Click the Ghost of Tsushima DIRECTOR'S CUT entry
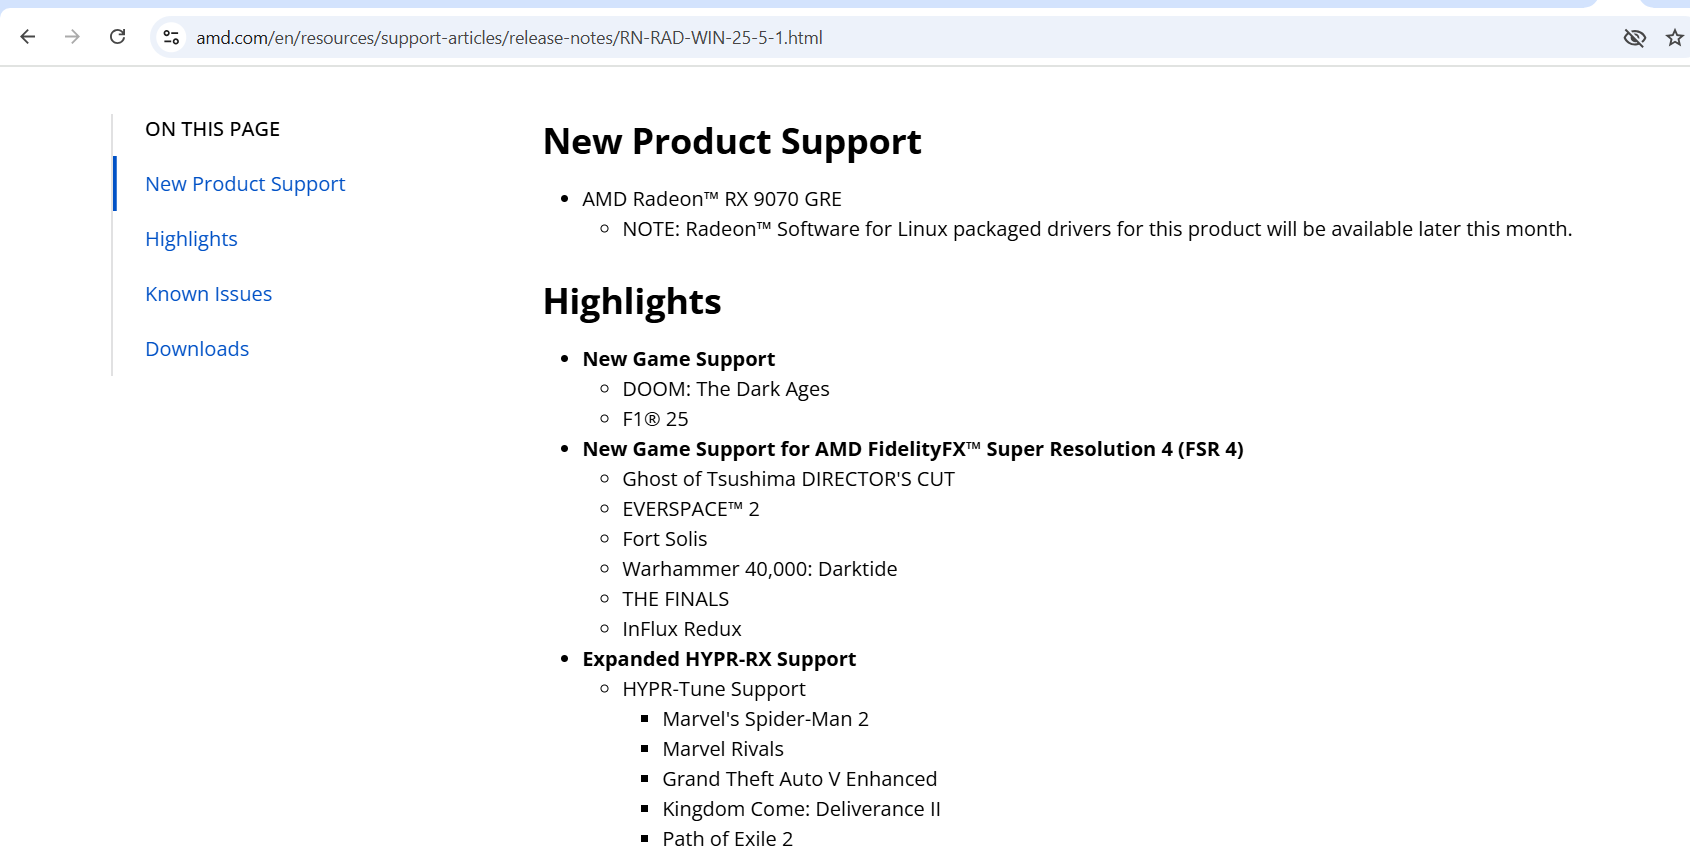The height and width of the screenshot is (858, 1690). pos(788,479)
